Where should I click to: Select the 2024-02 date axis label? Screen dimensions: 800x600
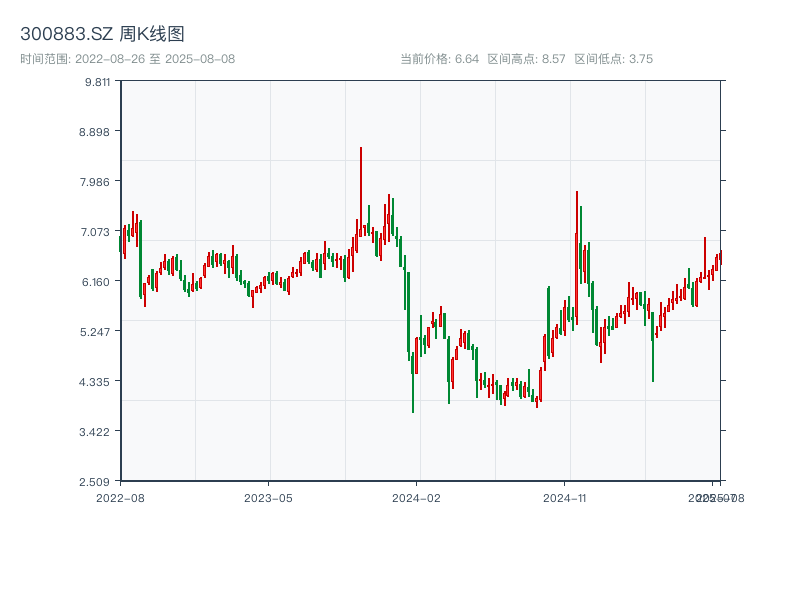coord(416,497)
